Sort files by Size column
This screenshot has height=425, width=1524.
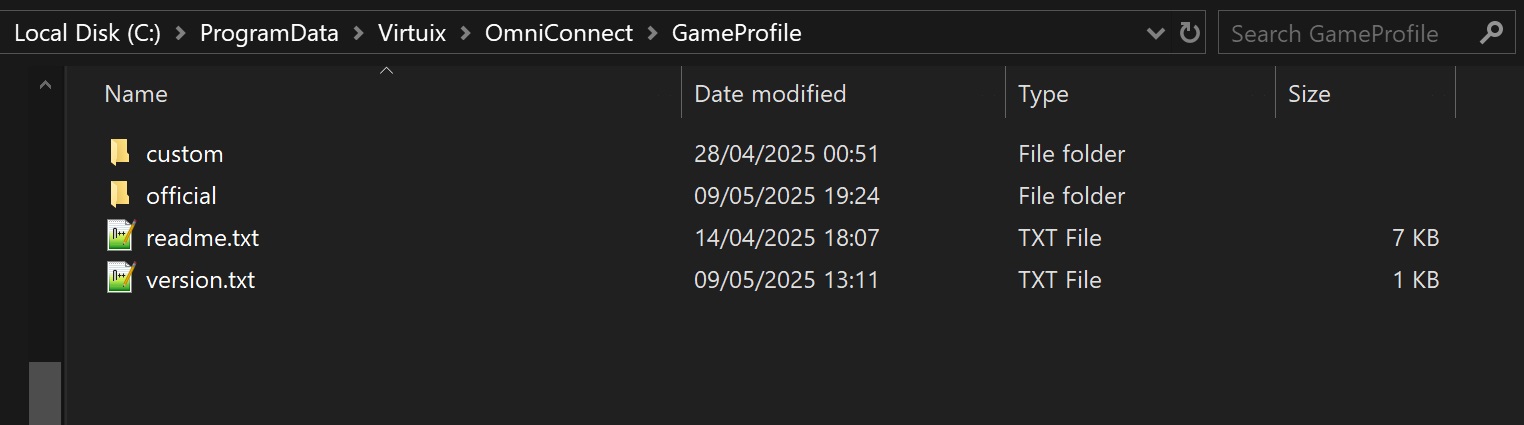1309,94
